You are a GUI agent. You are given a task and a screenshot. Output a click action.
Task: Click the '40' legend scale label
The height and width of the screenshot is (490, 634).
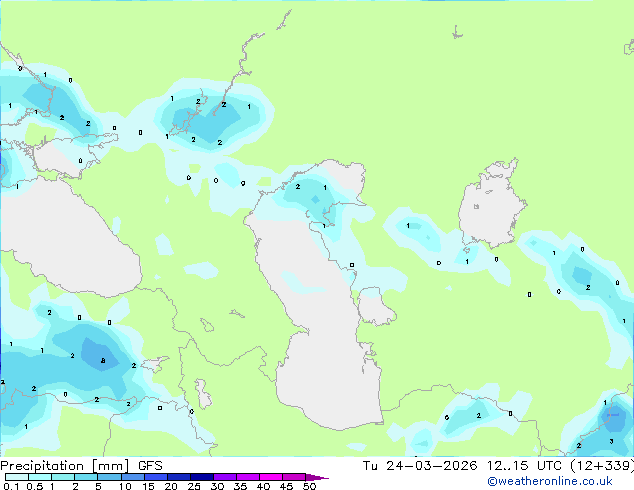pyautogui.click(x=263, y=486)
